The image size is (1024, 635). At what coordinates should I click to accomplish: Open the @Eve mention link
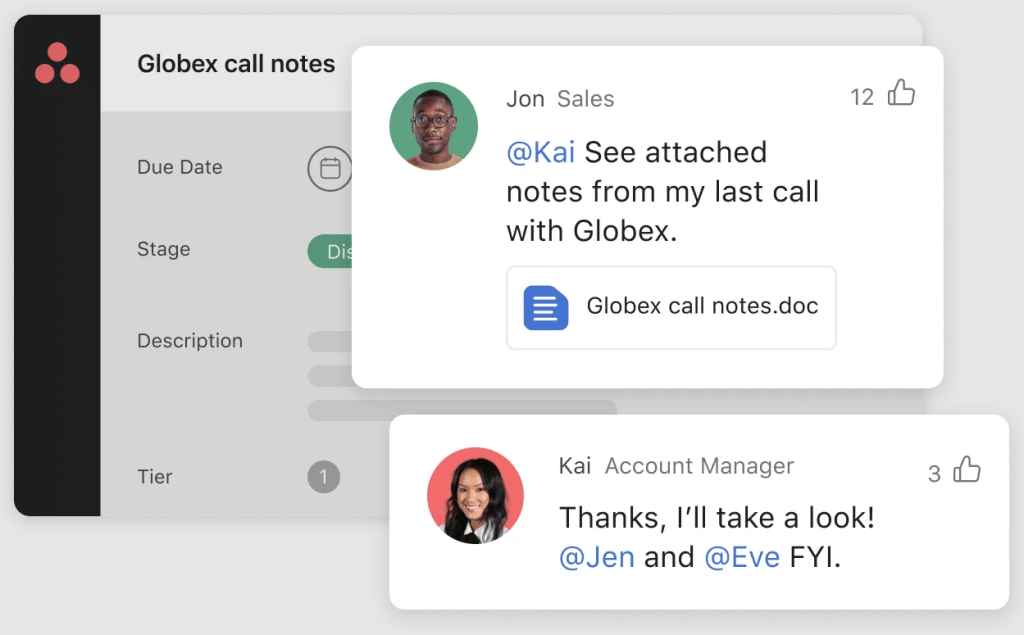pyautogui.click(x=742, y=557)
